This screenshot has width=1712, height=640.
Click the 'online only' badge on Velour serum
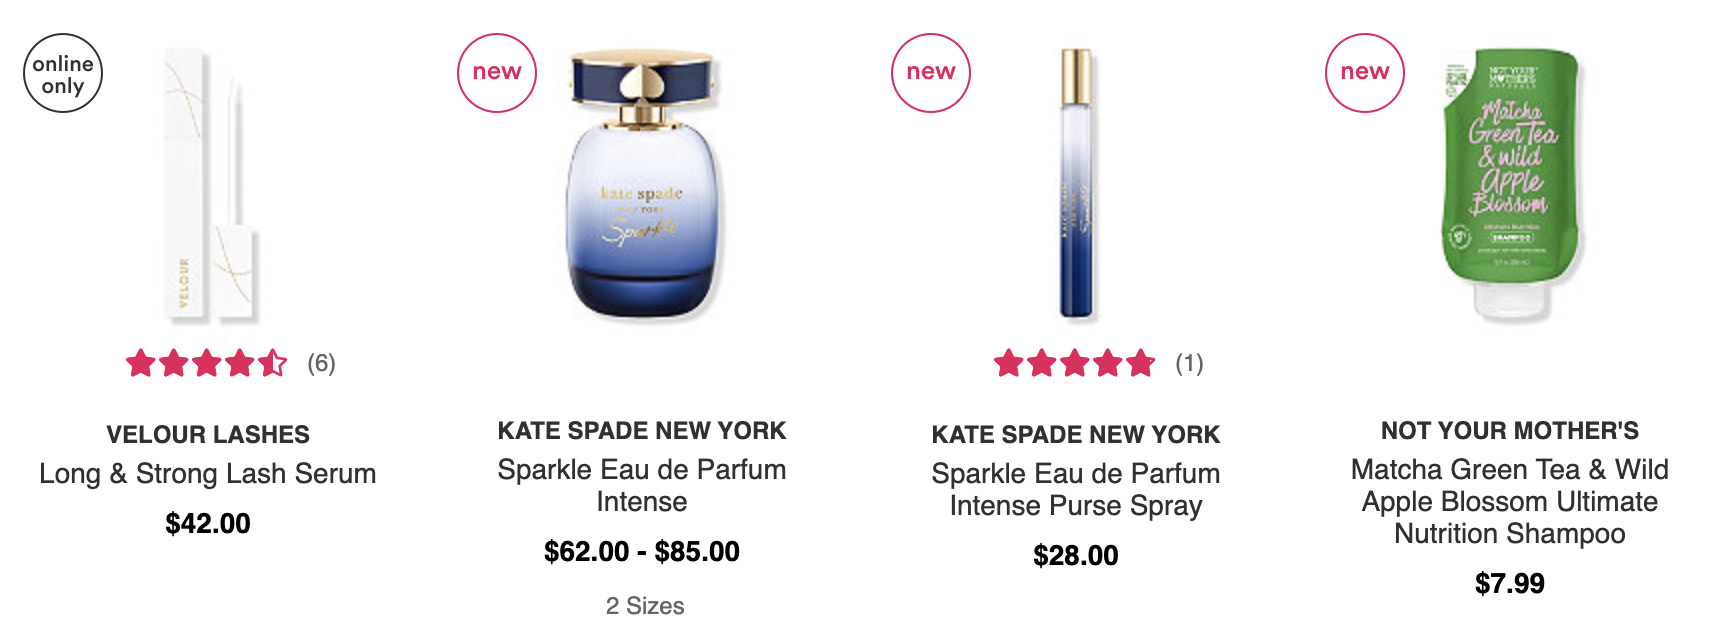coord(63,73)
